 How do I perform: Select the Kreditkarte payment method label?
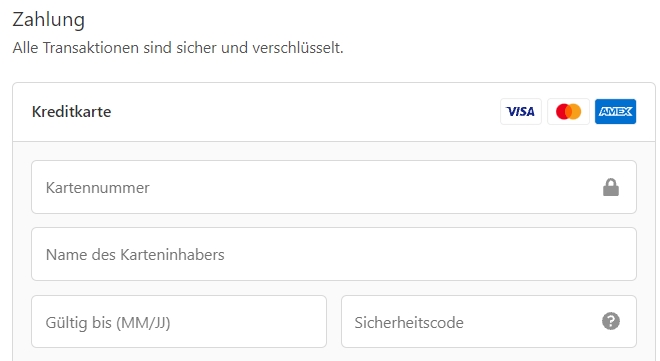pyautogui.click(x=72, y=112)
